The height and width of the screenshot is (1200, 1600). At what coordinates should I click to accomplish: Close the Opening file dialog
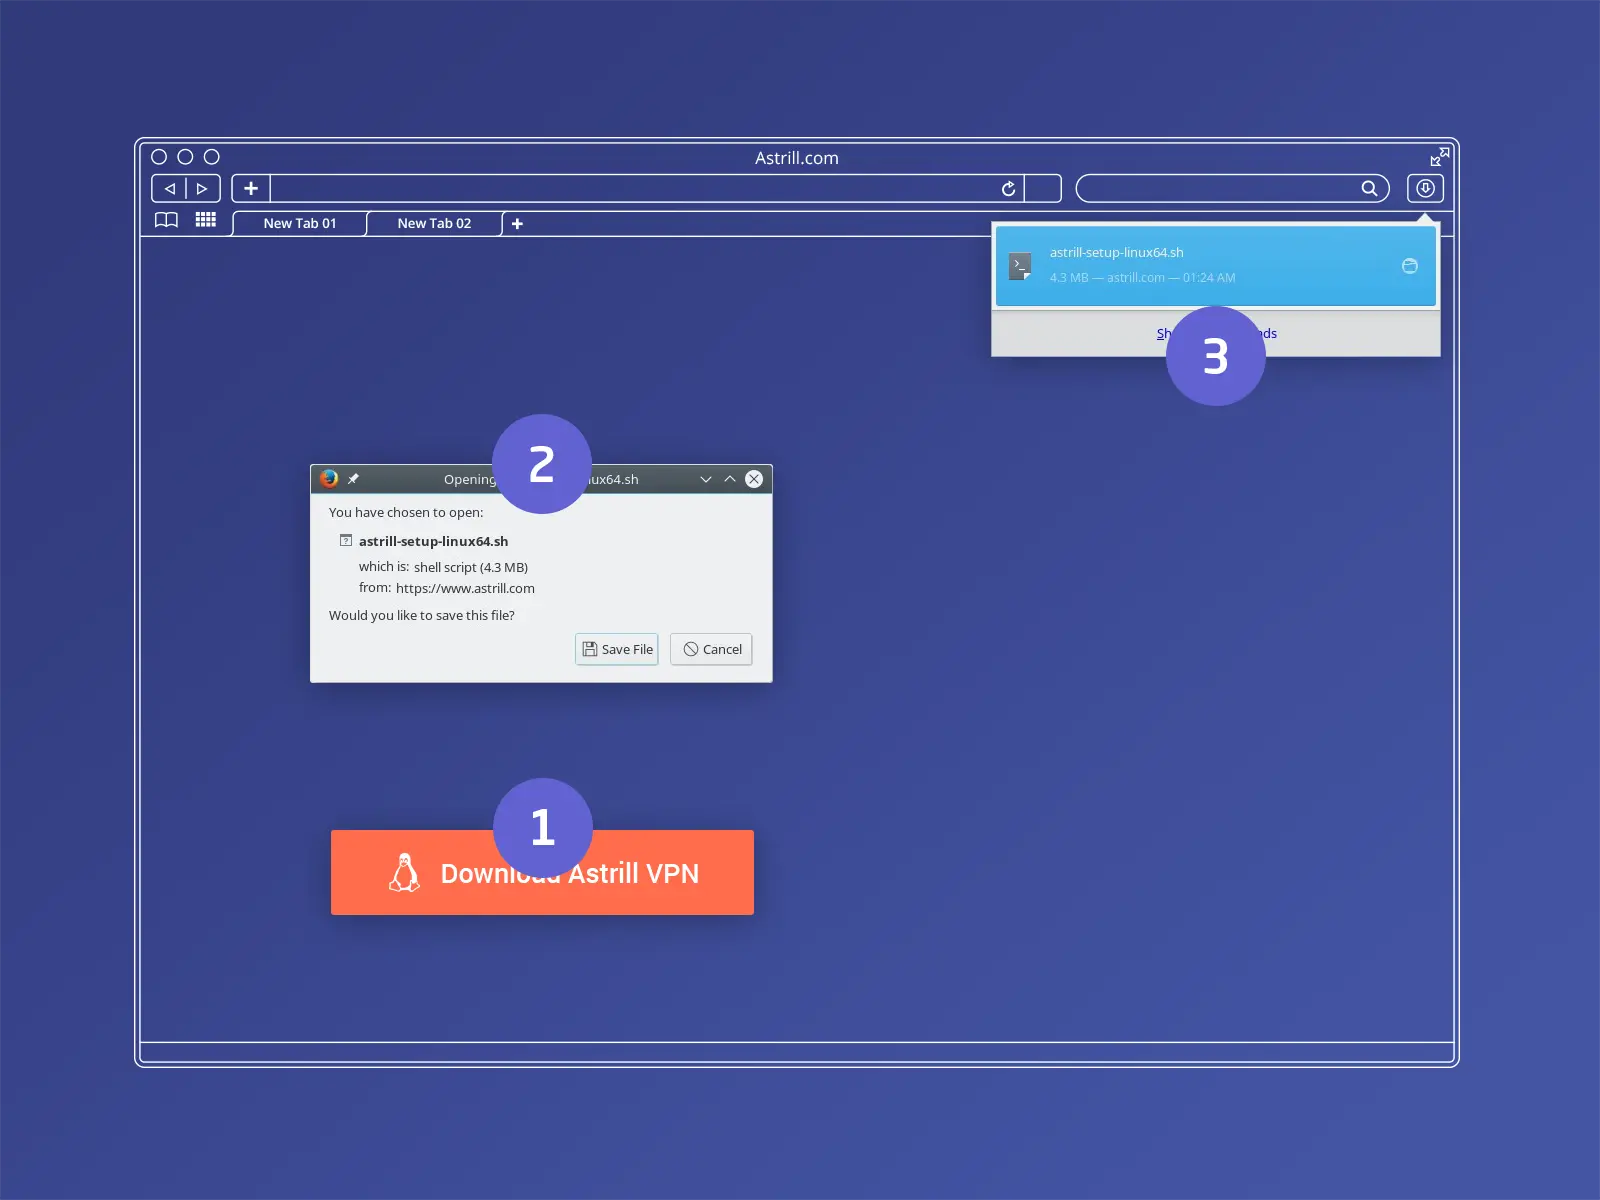pyautogui.click(x=754, y=479)
